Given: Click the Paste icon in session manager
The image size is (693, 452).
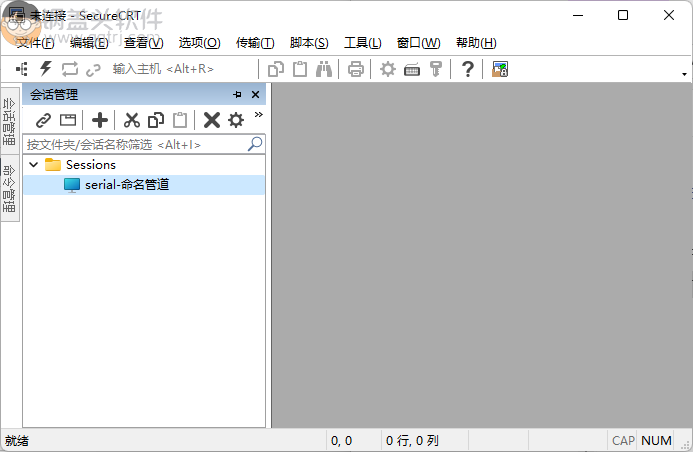Looking at the screenshot, I should pos(180,120).
